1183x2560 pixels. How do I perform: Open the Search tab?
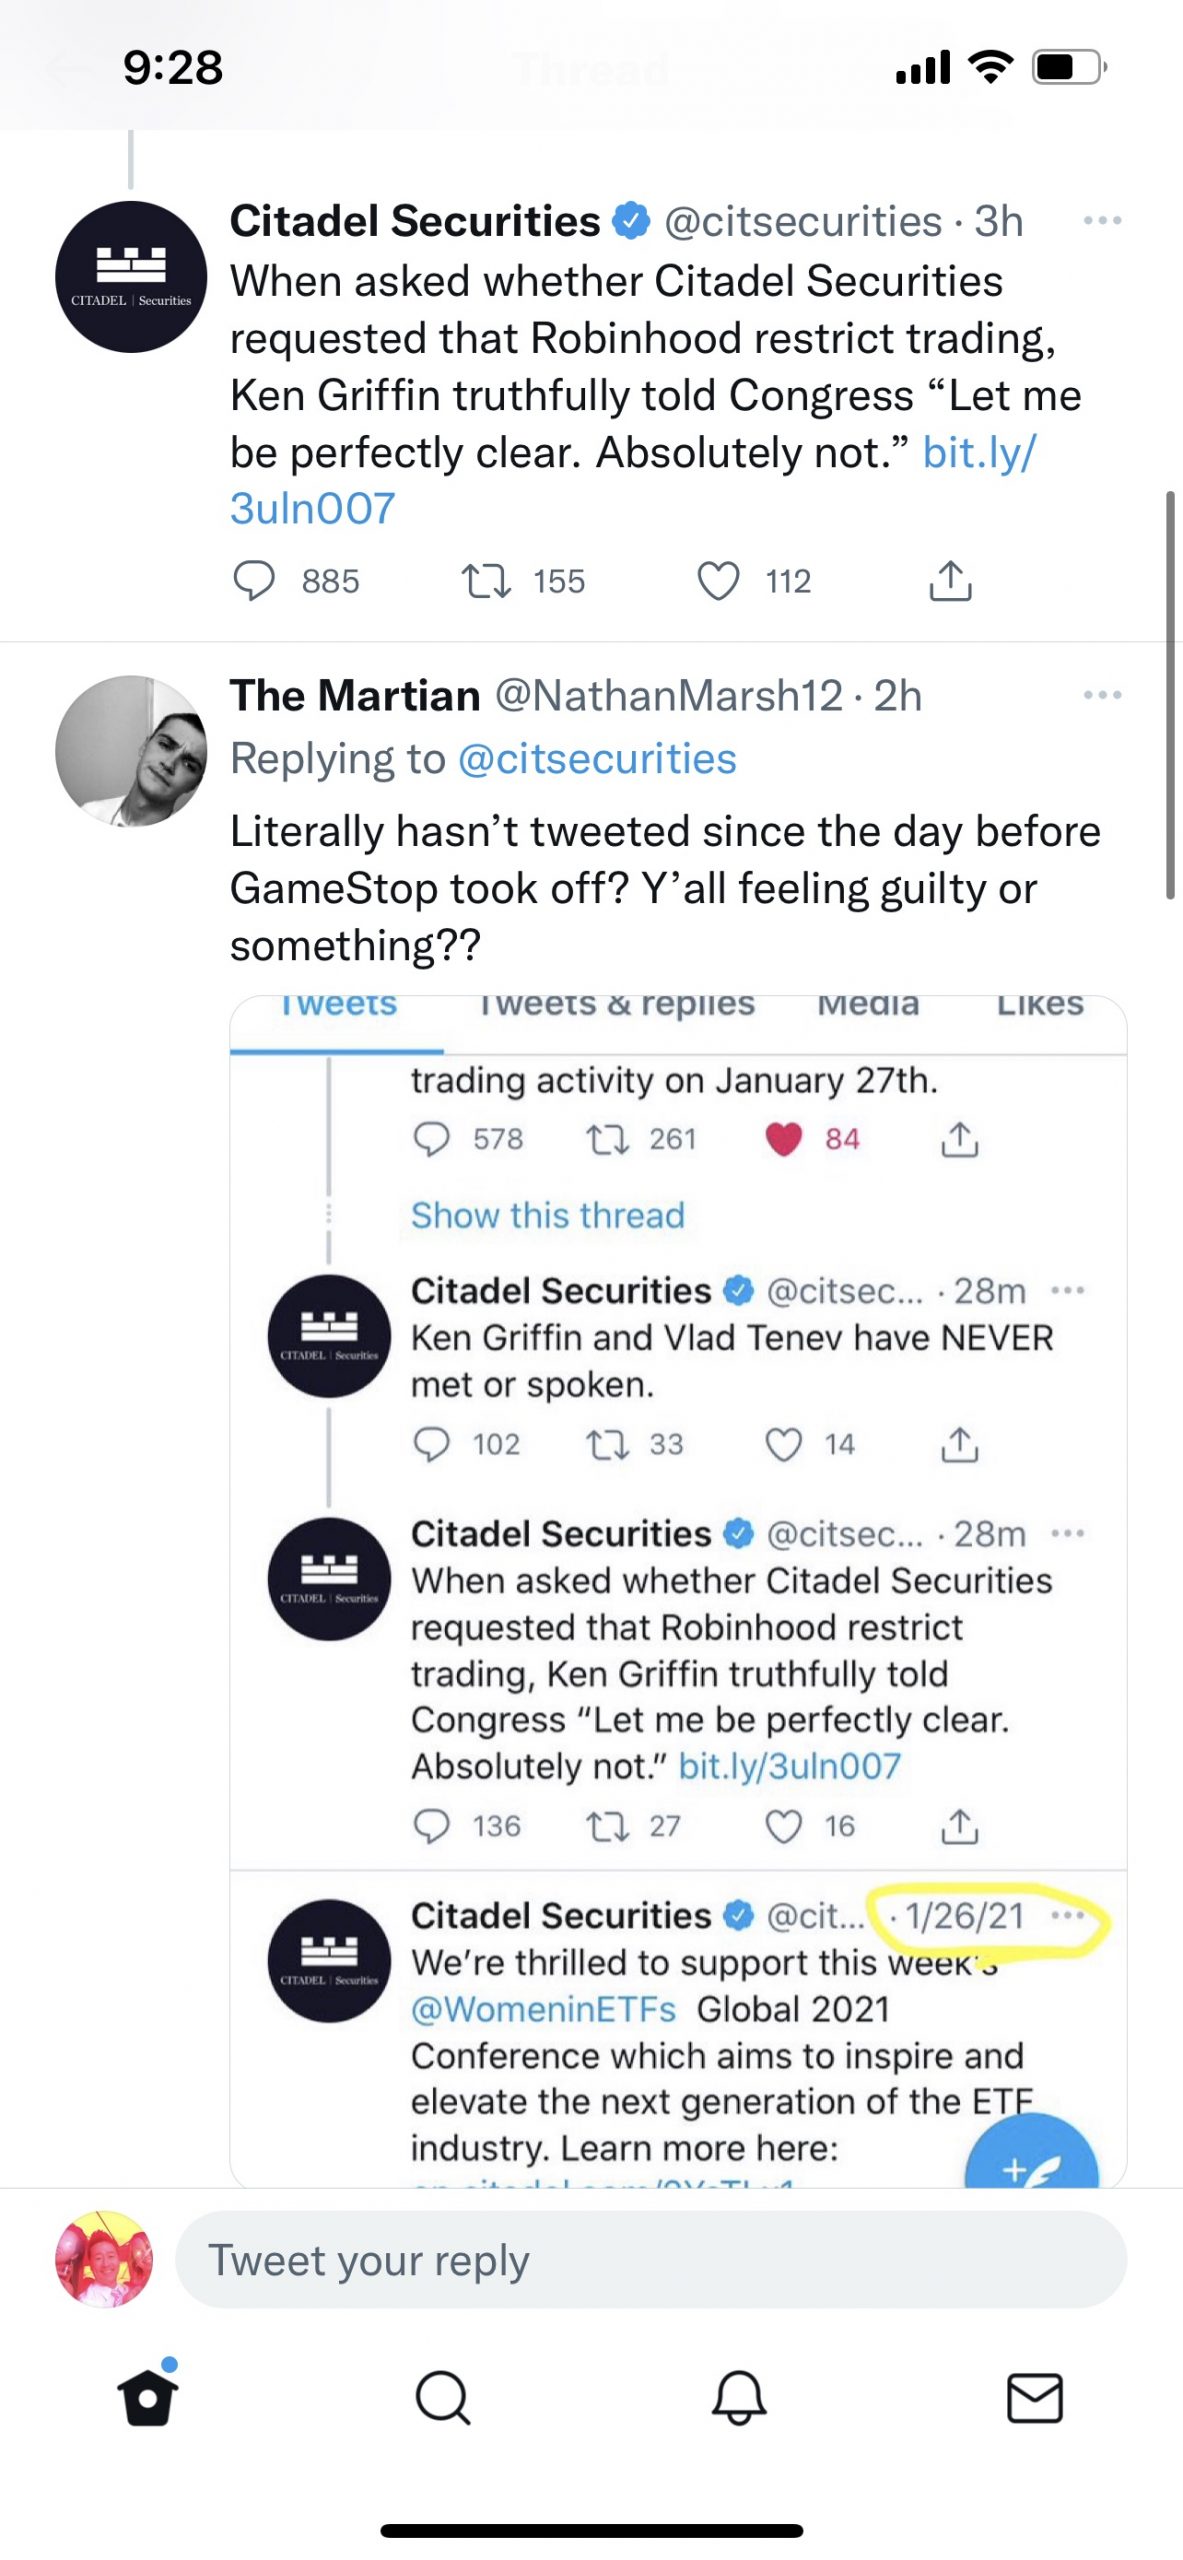pyautogui.click(x=442, y=2399)
